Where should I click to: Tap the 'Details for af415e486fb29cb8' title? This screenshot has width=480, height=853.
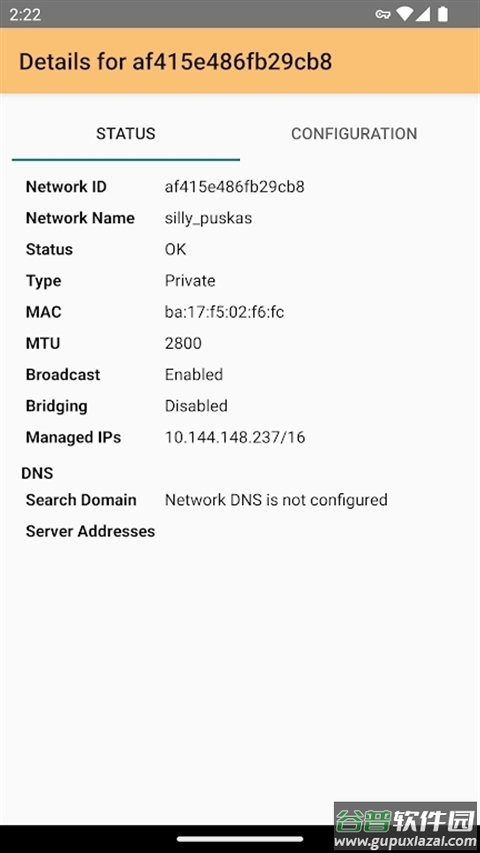(175, 61)
